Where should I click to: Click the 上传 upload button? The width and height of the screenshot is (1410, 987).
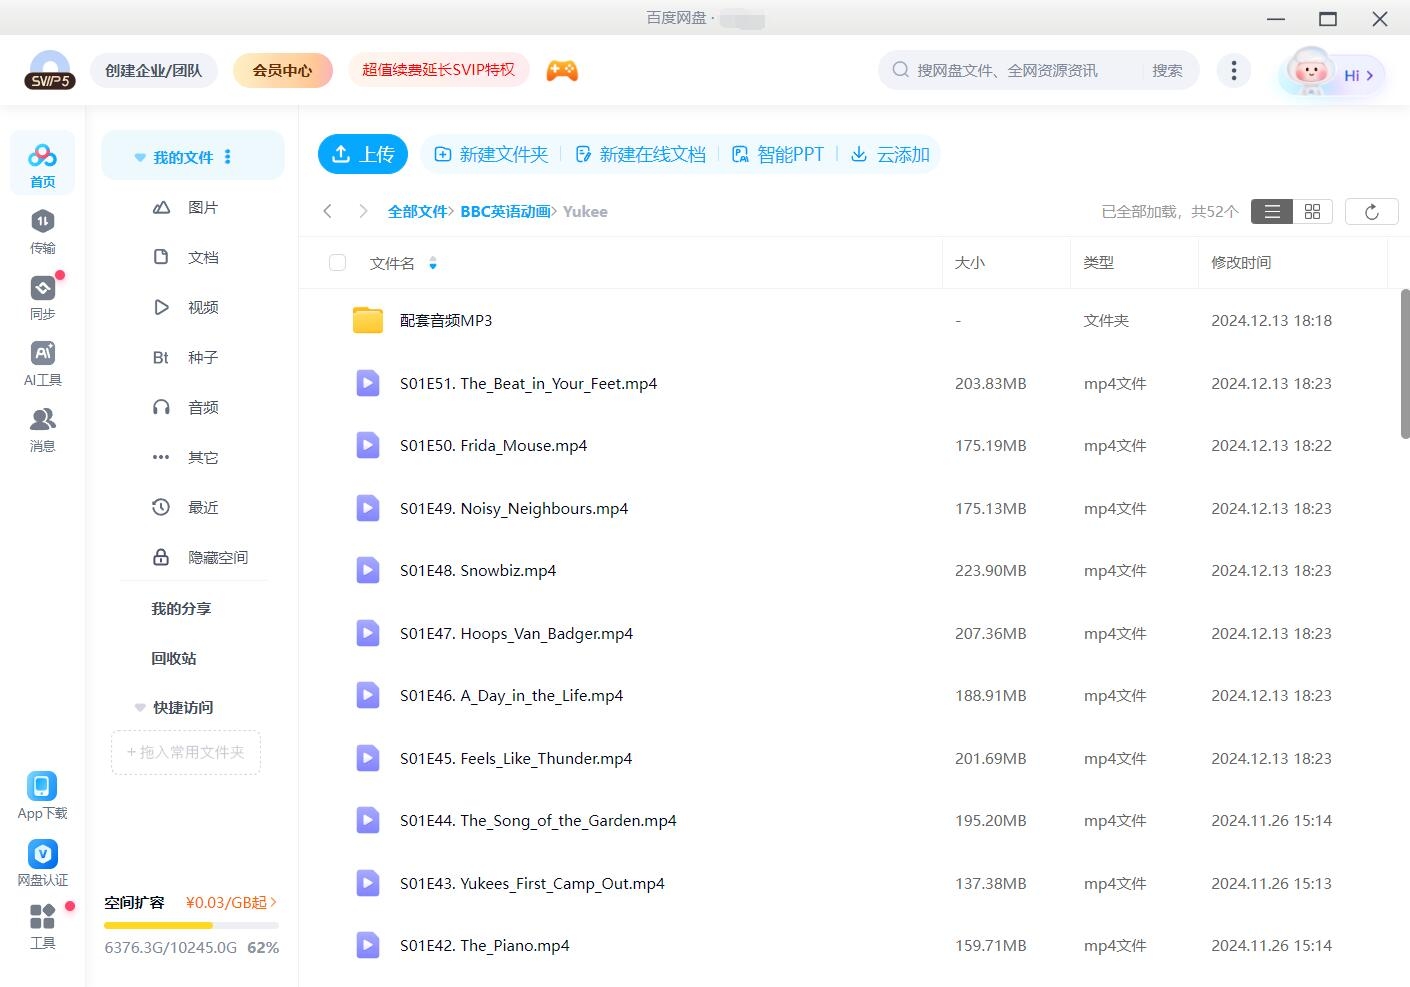(x=363, y=154)
